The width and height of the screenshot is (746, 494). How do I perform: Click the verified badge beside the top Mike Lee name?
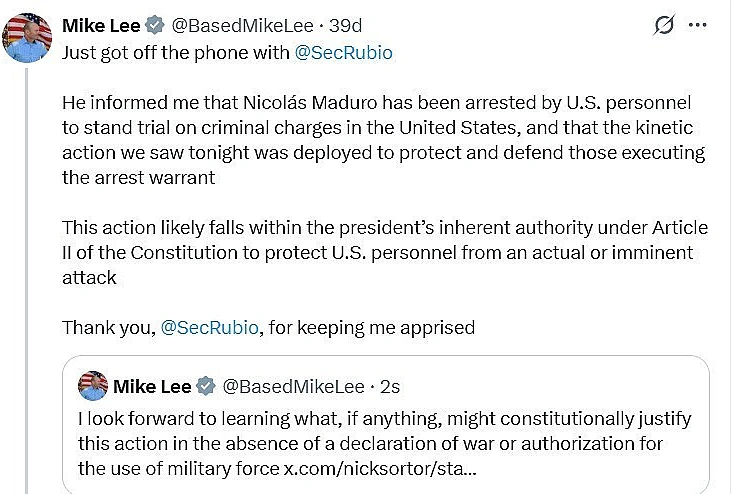(x=155, y=25)
